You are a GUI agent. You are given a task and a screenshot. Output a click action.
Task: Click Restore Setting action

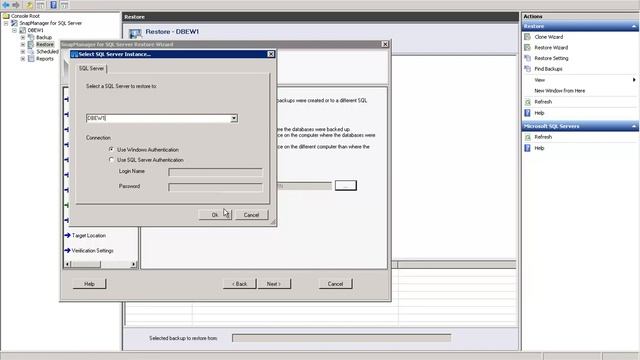(x=551, y=58)
